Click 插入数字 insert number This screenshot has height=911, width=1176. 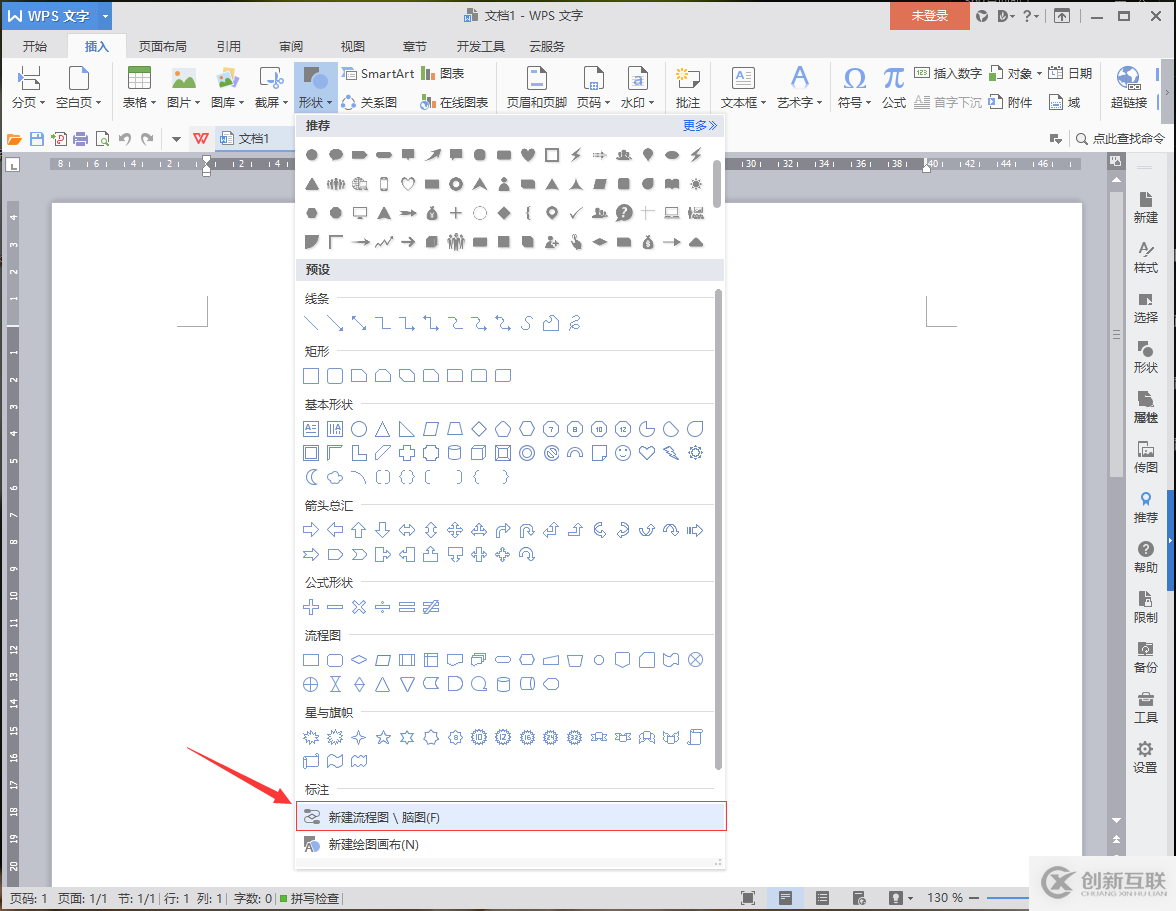[948, 73]
